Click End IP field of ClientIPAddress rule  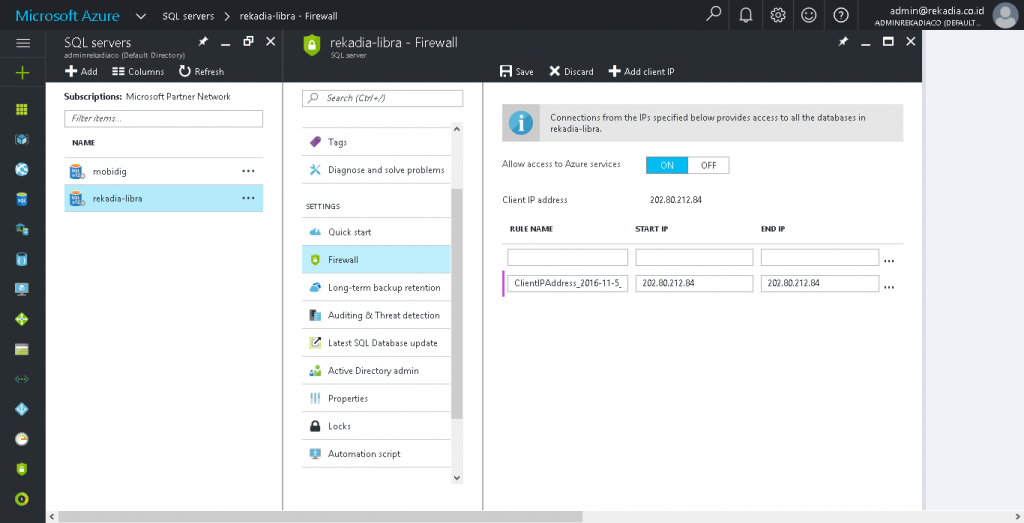point(820,283)
